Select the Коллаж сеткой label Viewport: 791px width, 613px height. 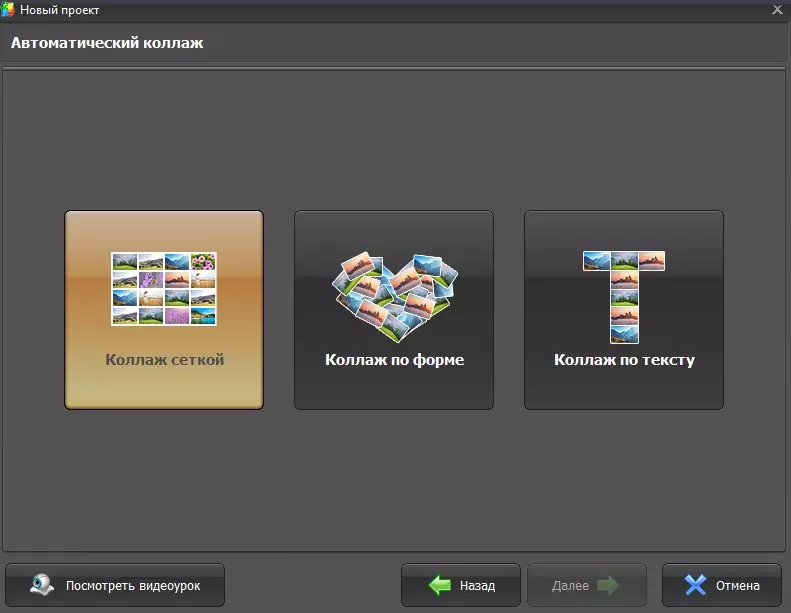[x=164, y=360]
